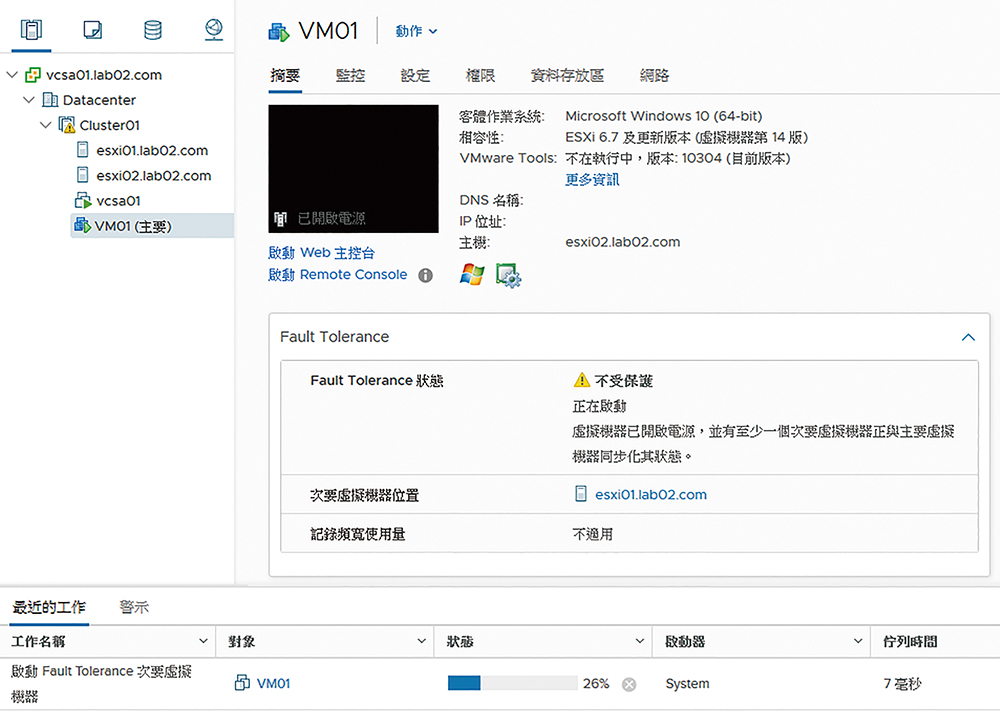Screen dimensions: 1000x725
Task: Click the VM settings gear icon
Action: 508,275
